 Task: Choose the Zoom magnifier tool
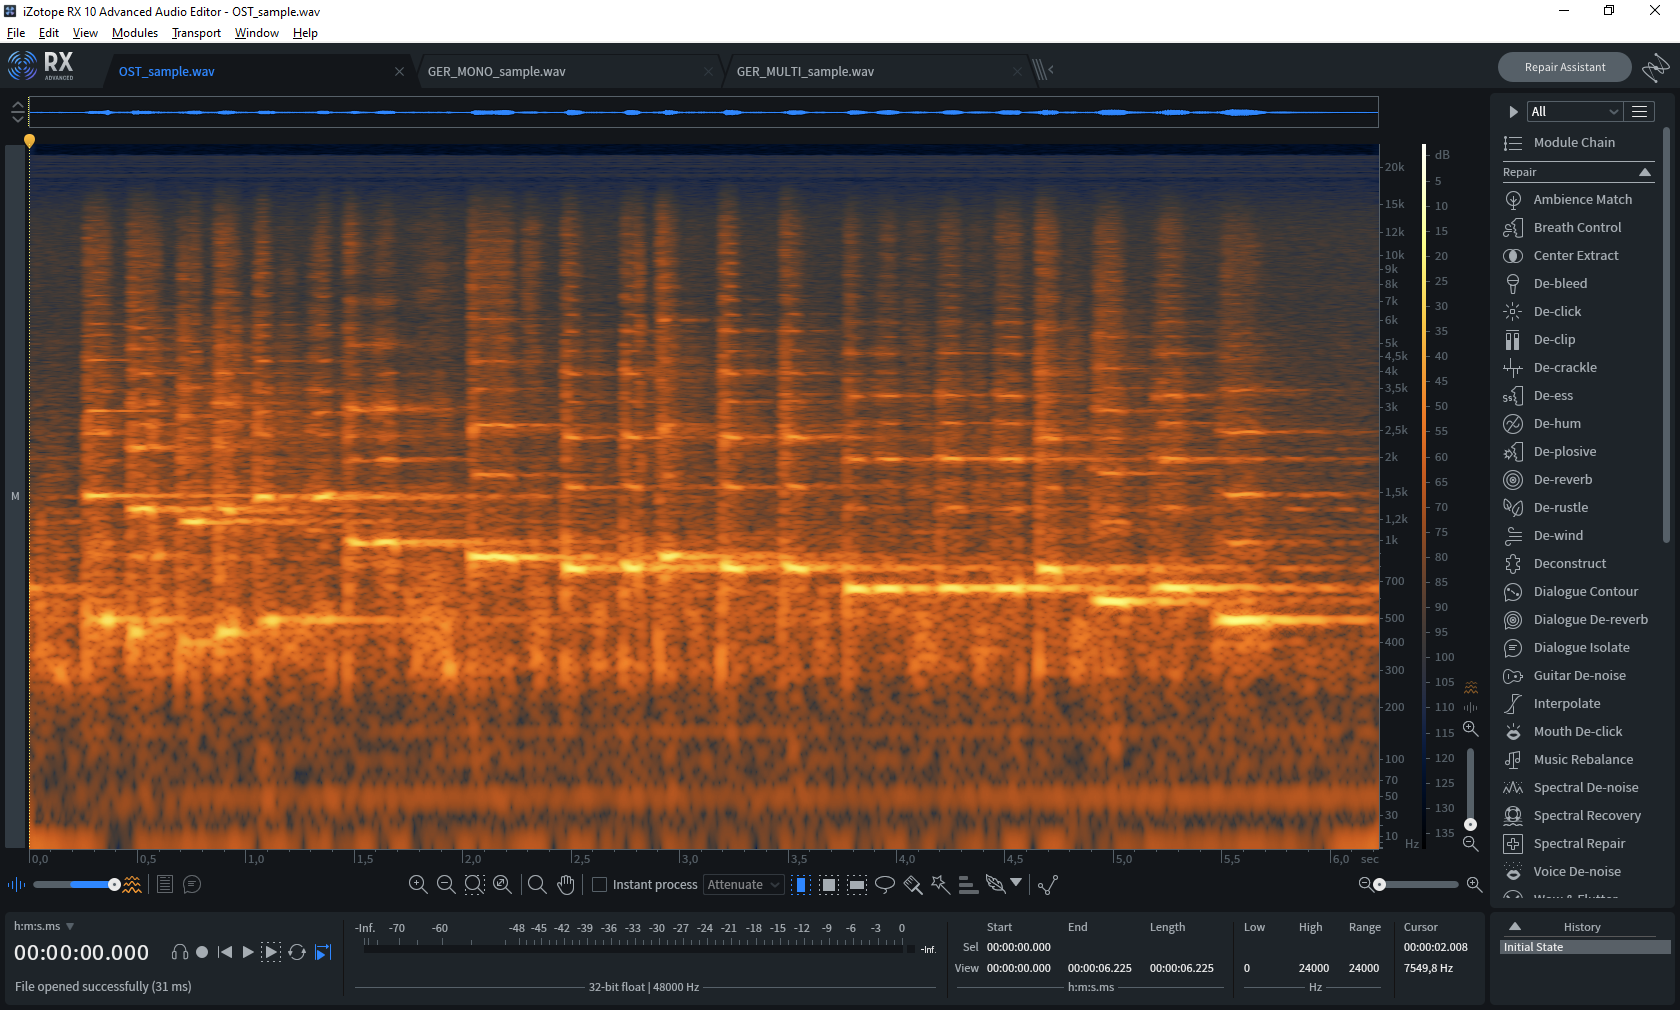click(537, 884)
